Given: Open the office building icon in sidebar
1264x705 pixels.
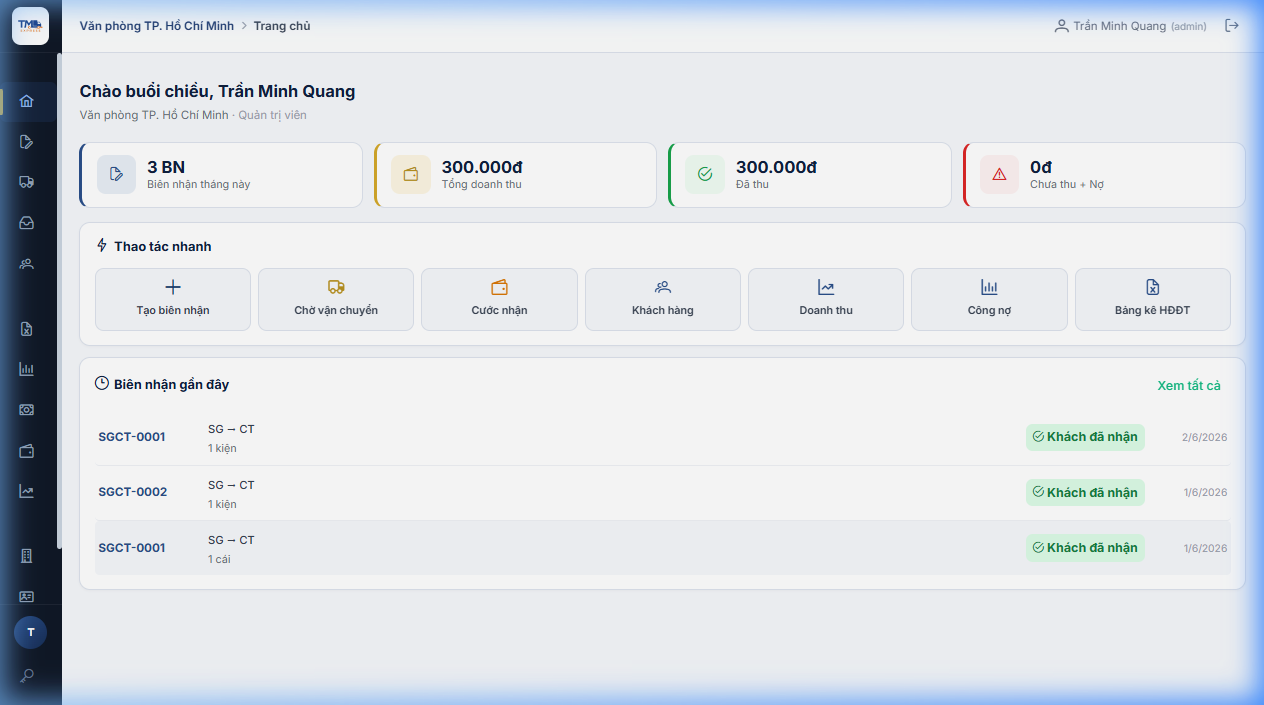Looking at the screenshot, I should click(x=27, y=556).
